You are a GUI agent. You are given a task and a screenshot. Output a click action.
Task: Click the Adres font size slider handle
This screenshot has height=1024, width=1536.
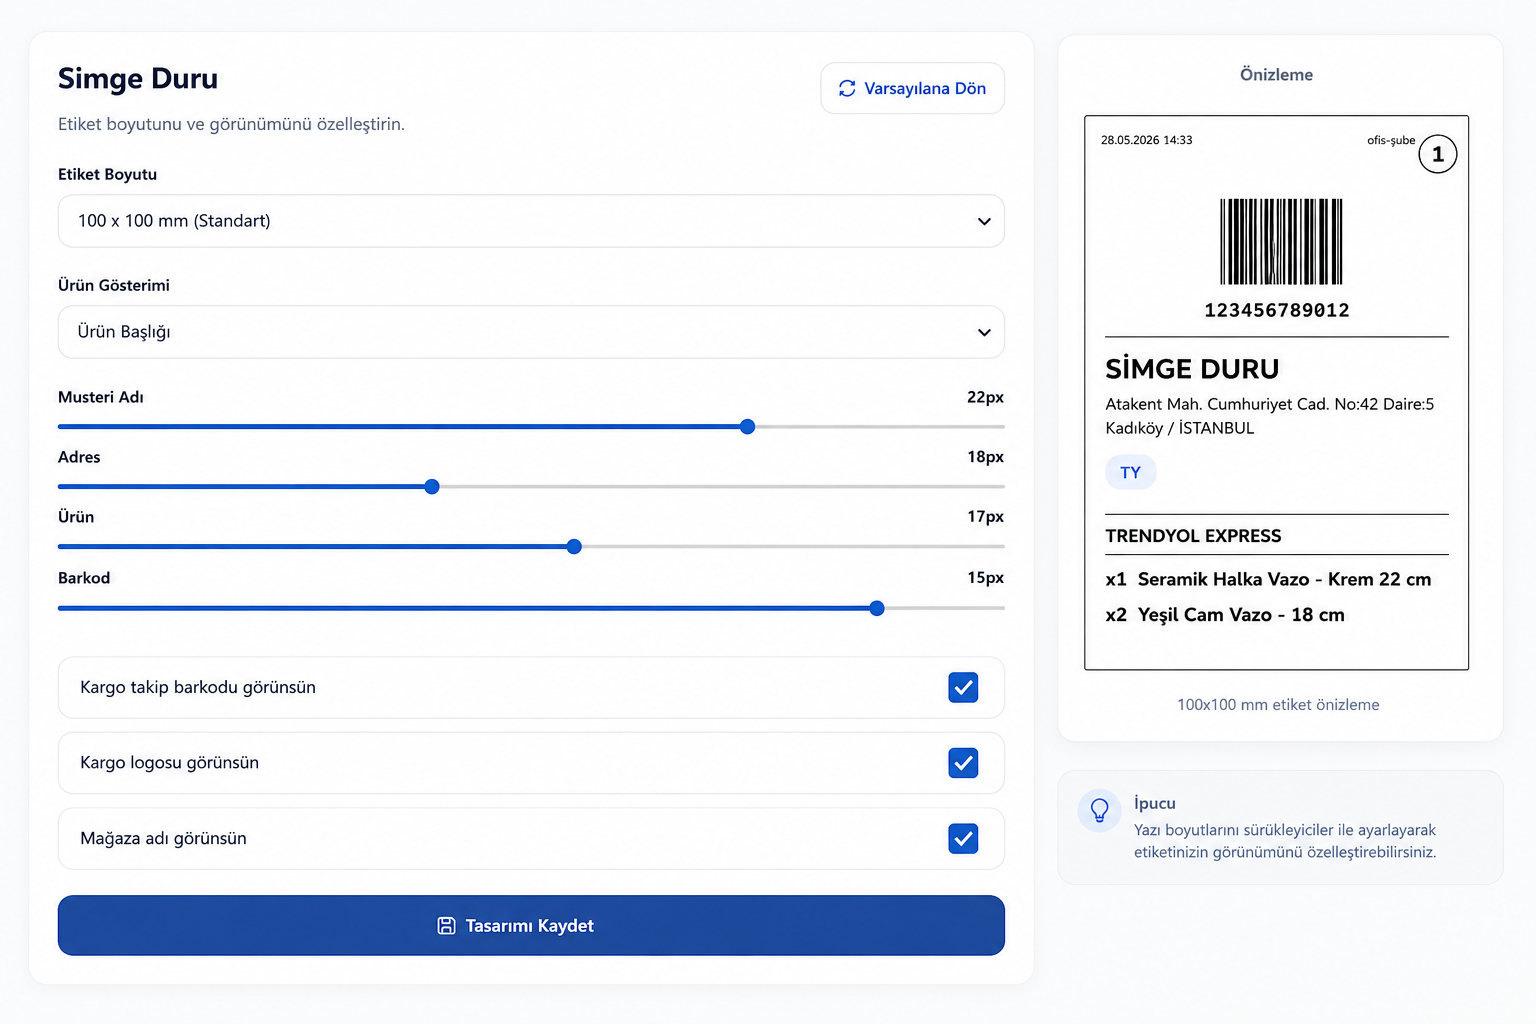pos(432,487)
